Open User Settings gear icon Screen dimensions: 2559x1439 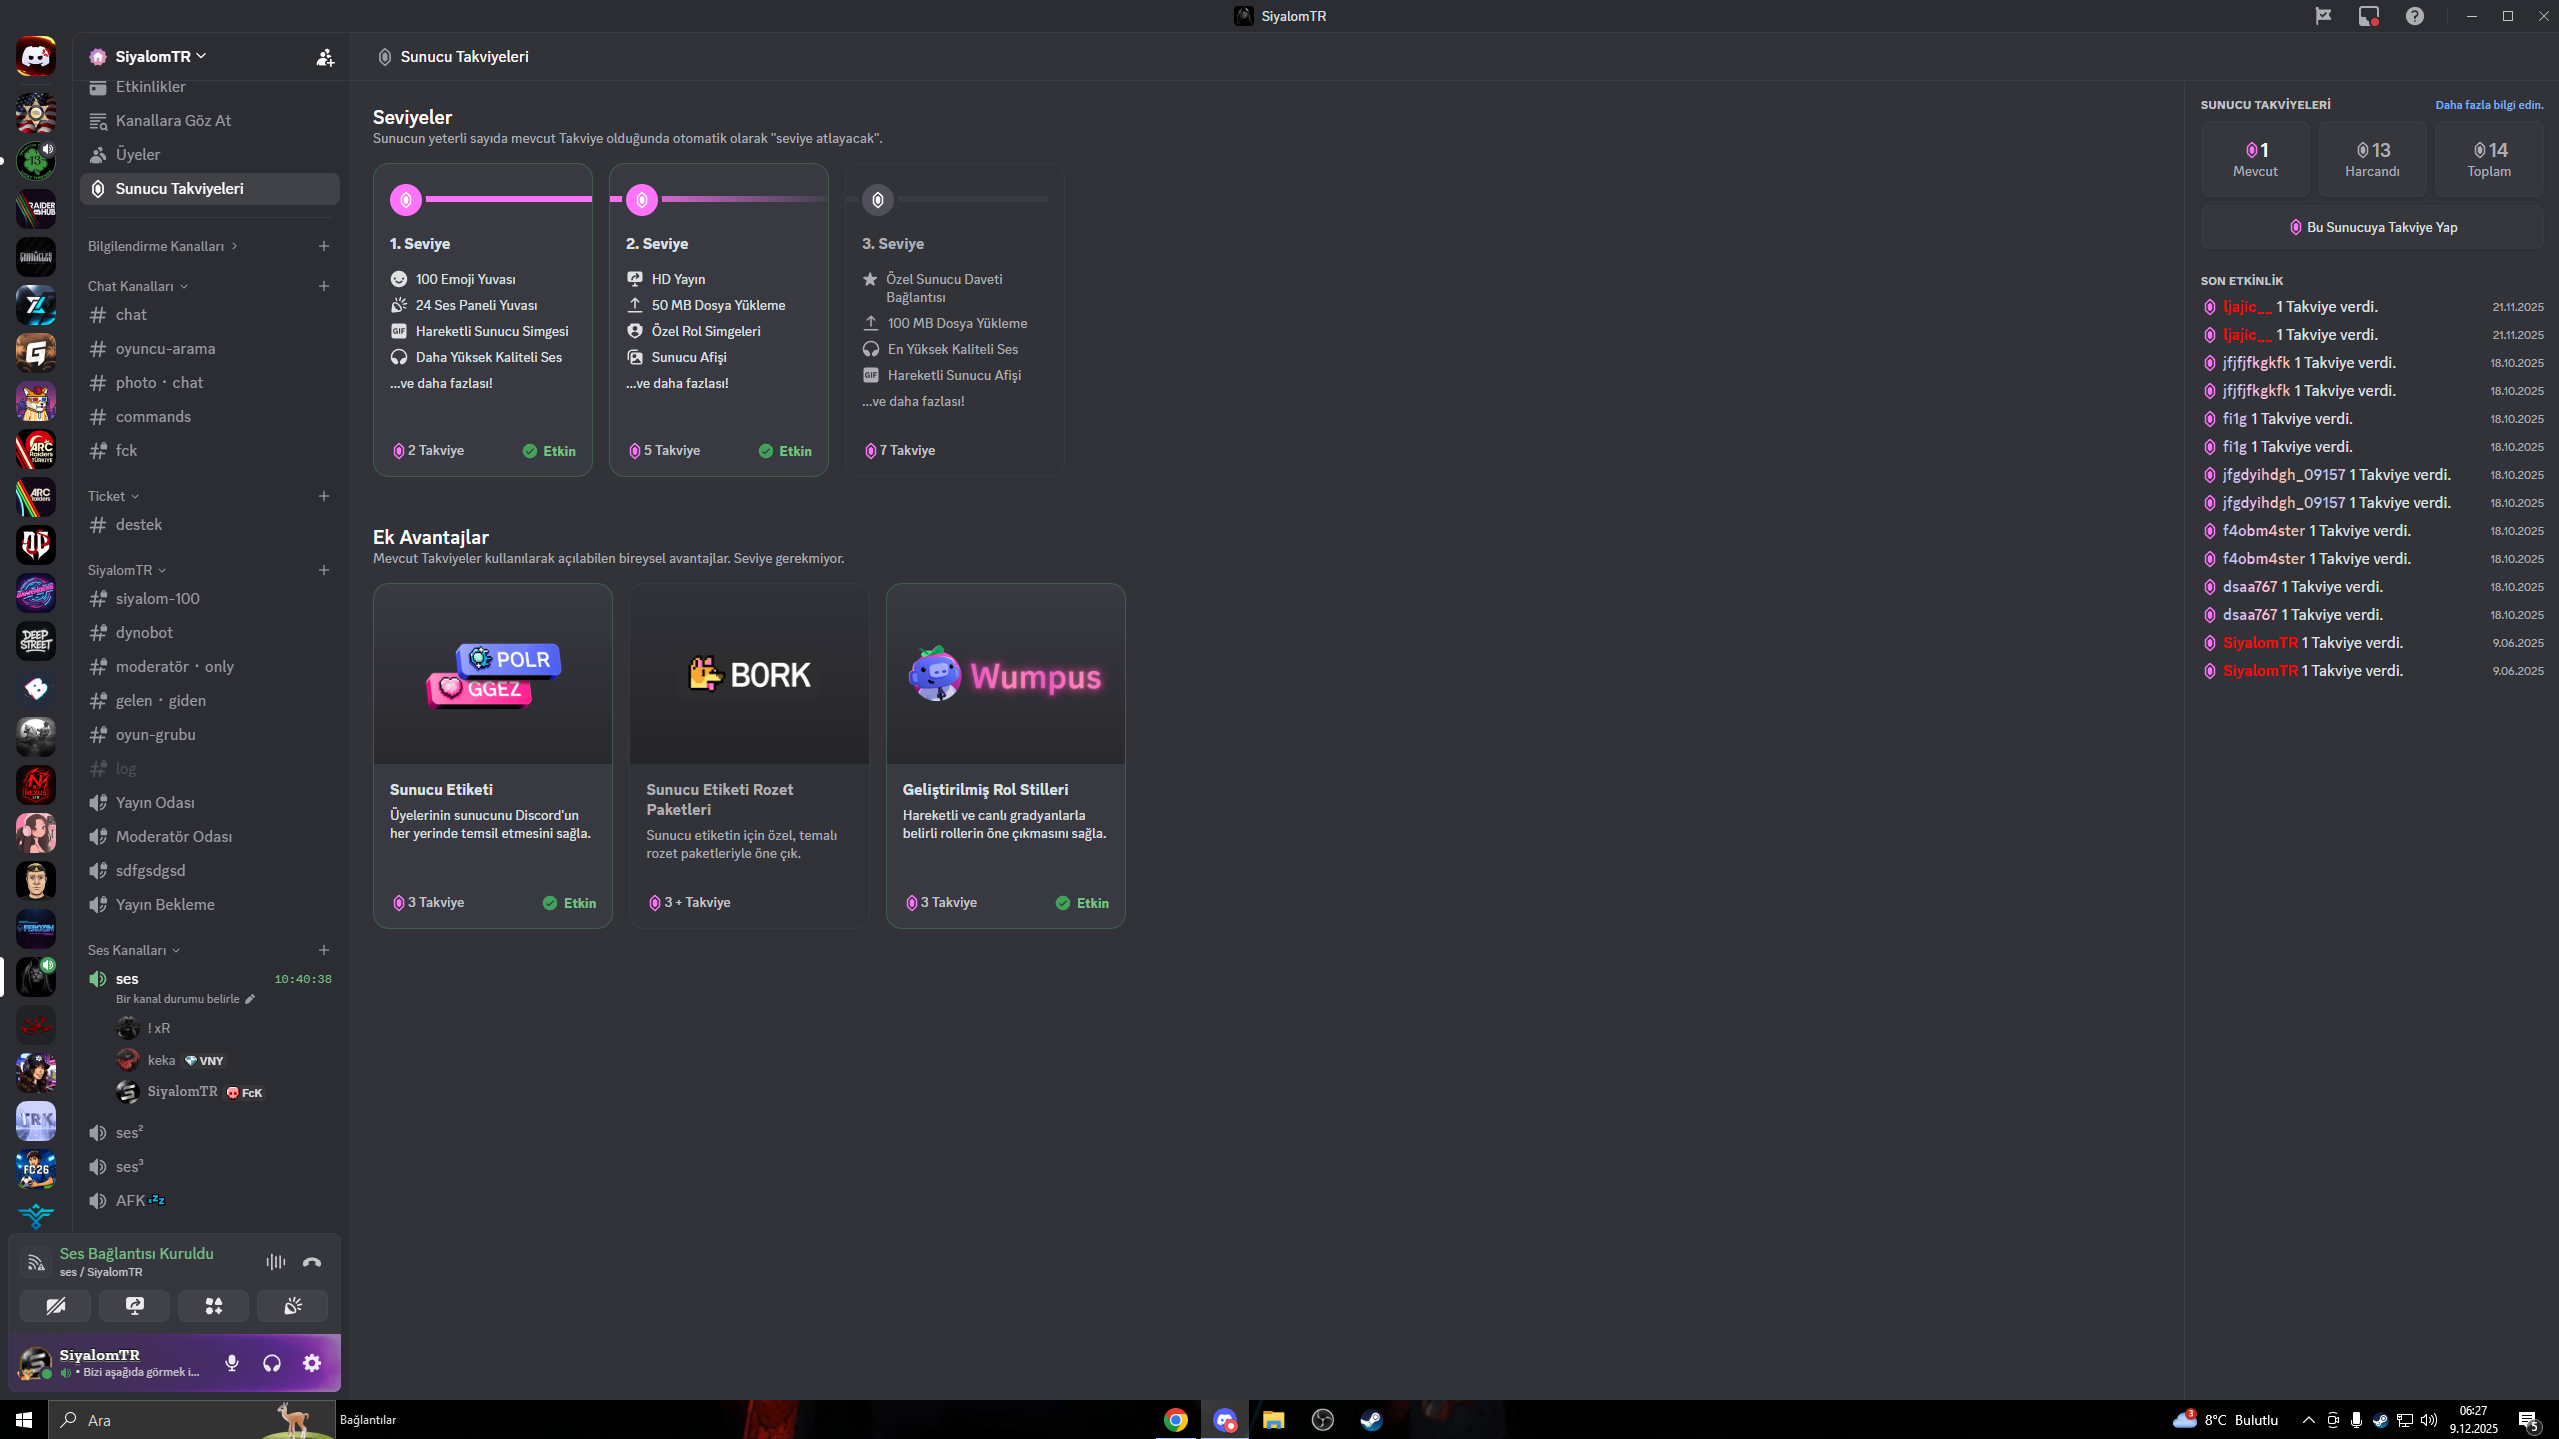coord(312,1363)
